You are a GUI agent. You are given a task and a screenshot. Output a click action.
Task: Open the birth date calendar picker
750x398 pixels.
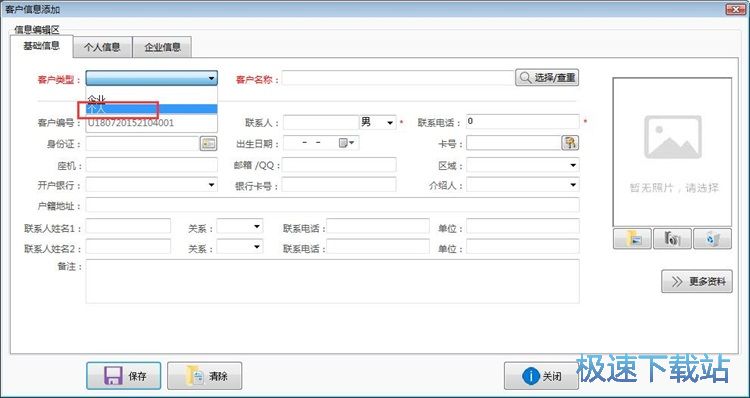click(346, 143)
